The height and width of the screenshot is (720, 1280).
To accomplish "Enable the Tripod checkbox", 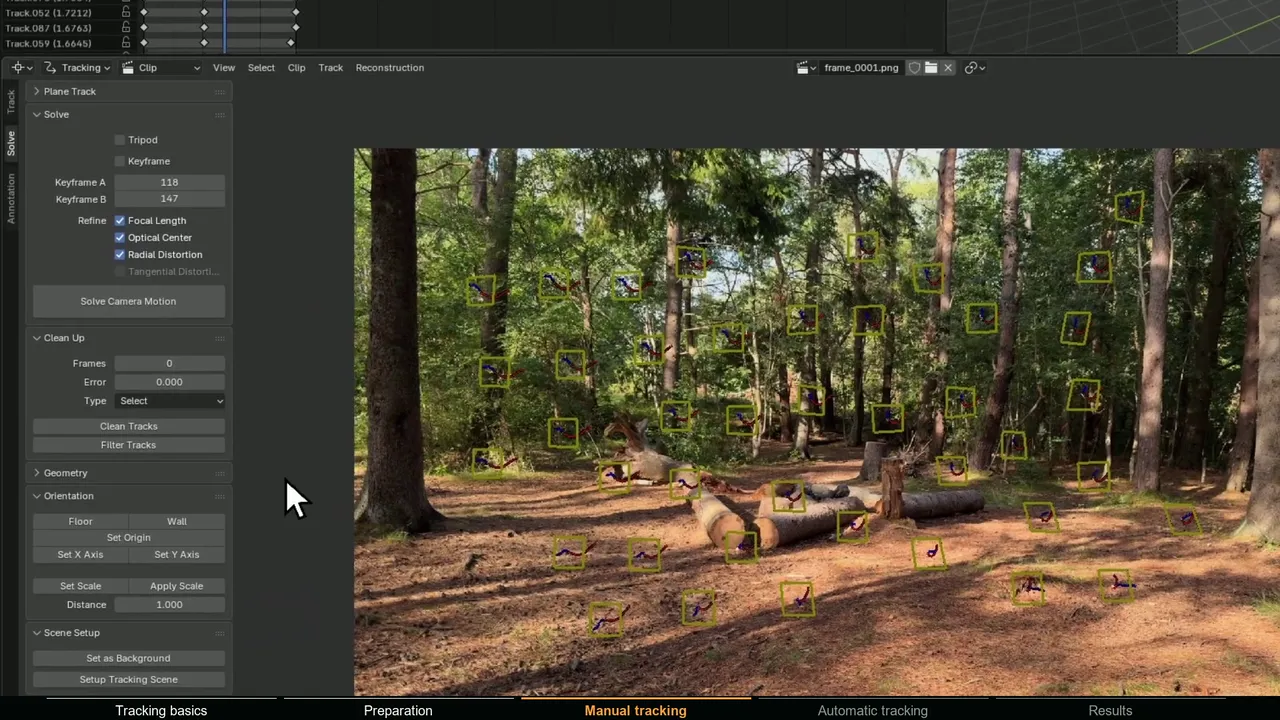I will (120, 140).
